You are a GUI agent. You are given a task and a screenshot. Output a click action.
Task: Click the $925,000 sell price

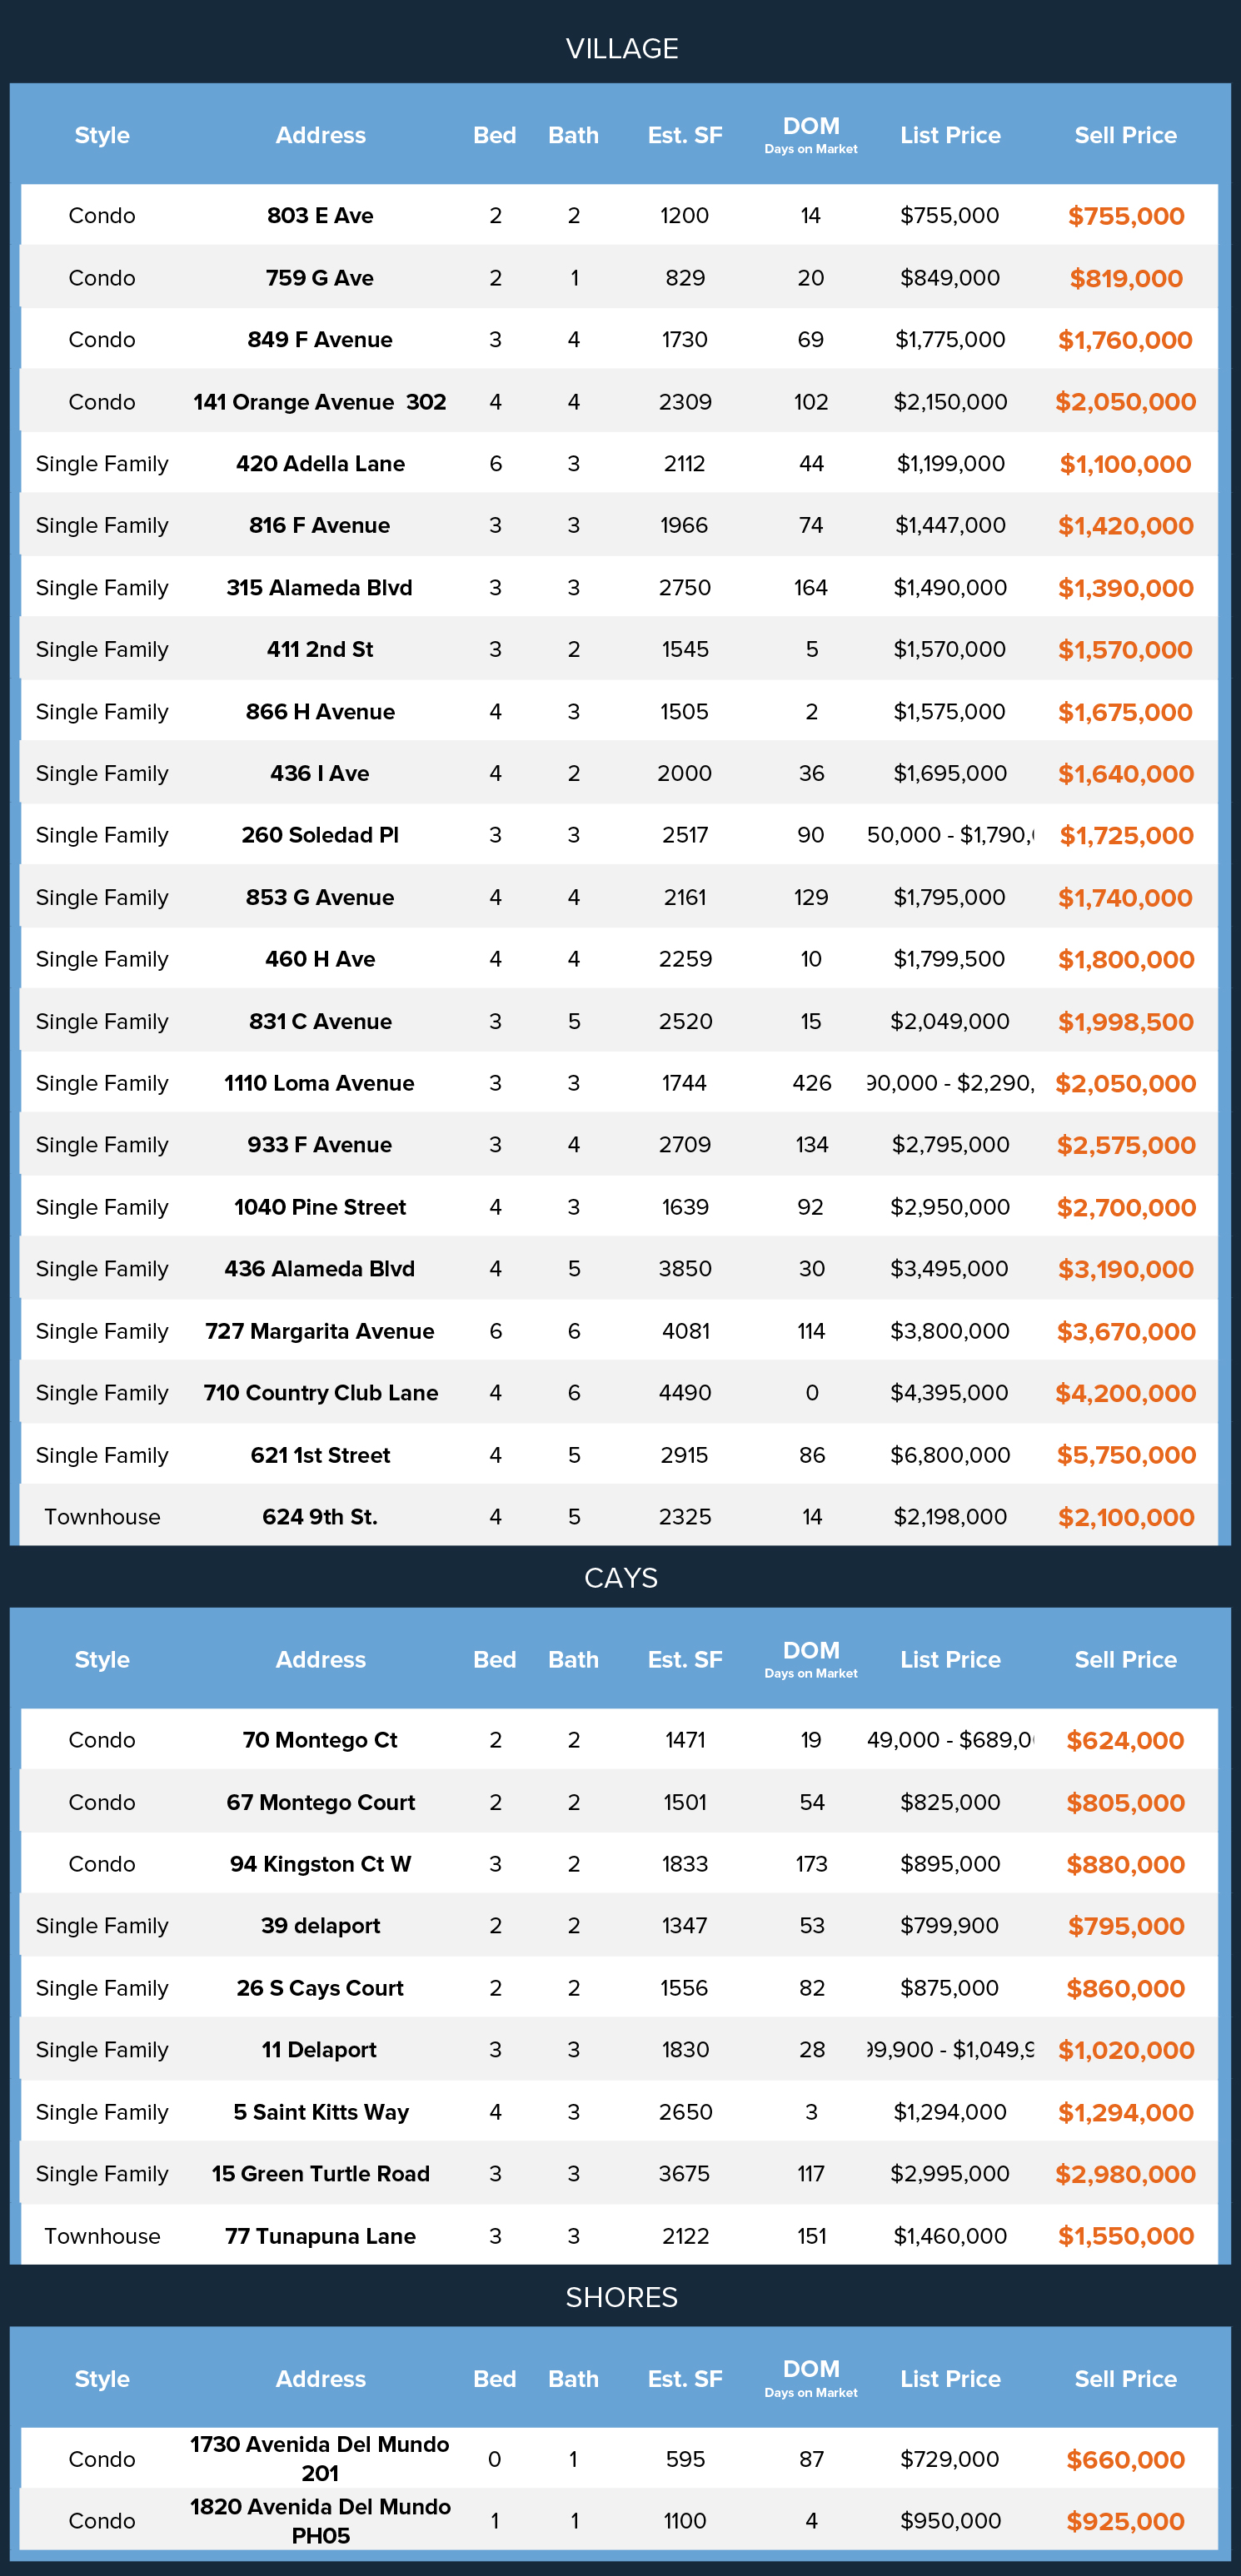(x=1125, y=2522)
